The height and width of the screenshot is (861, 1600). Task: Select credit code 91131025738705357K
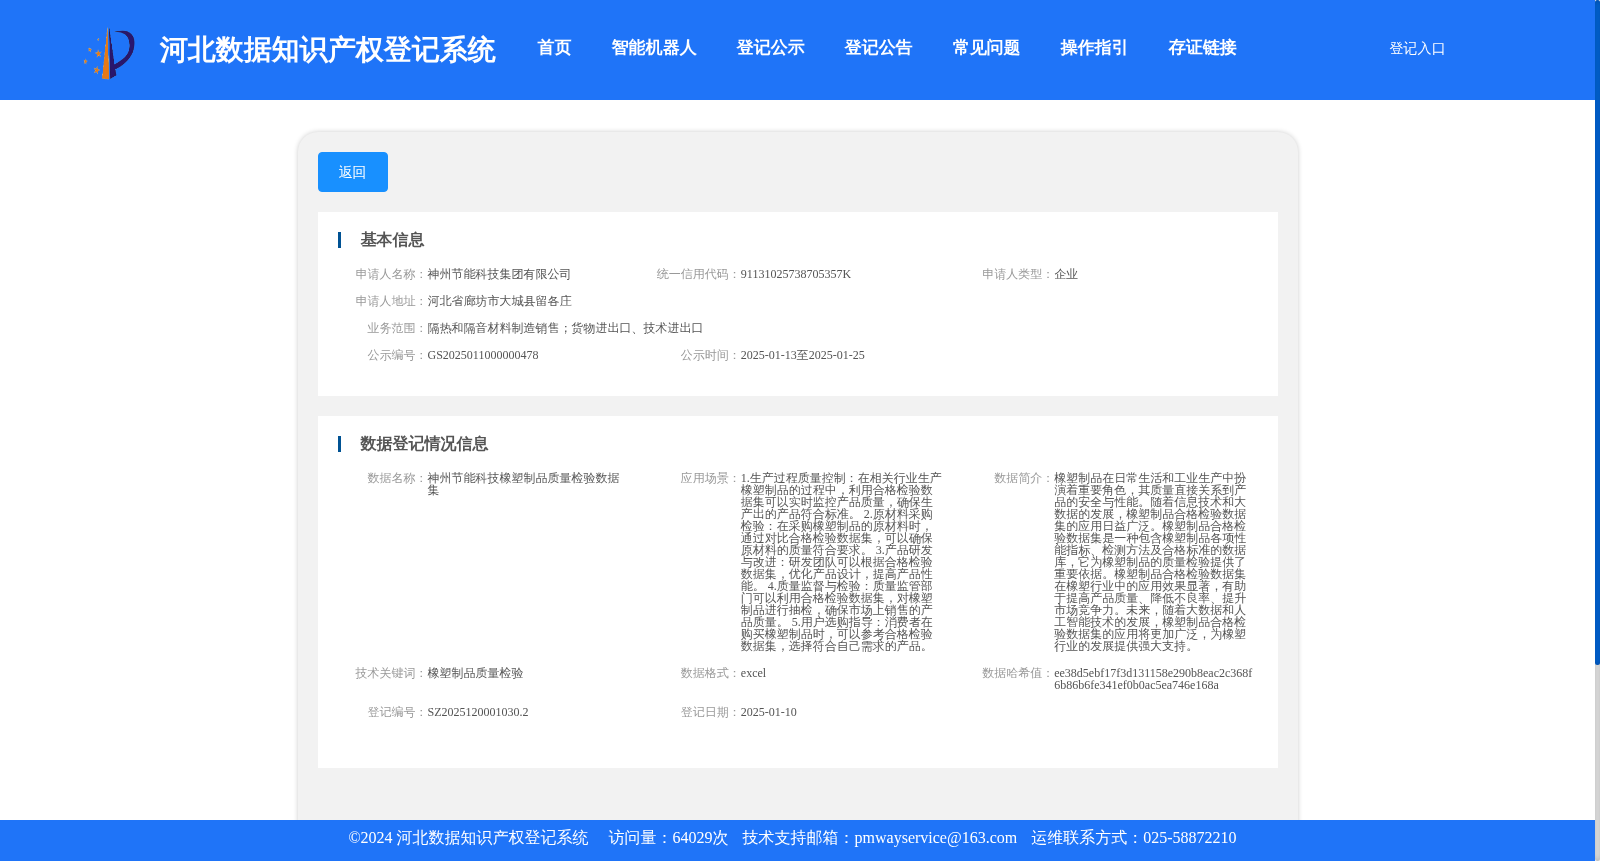coord(796,274)
